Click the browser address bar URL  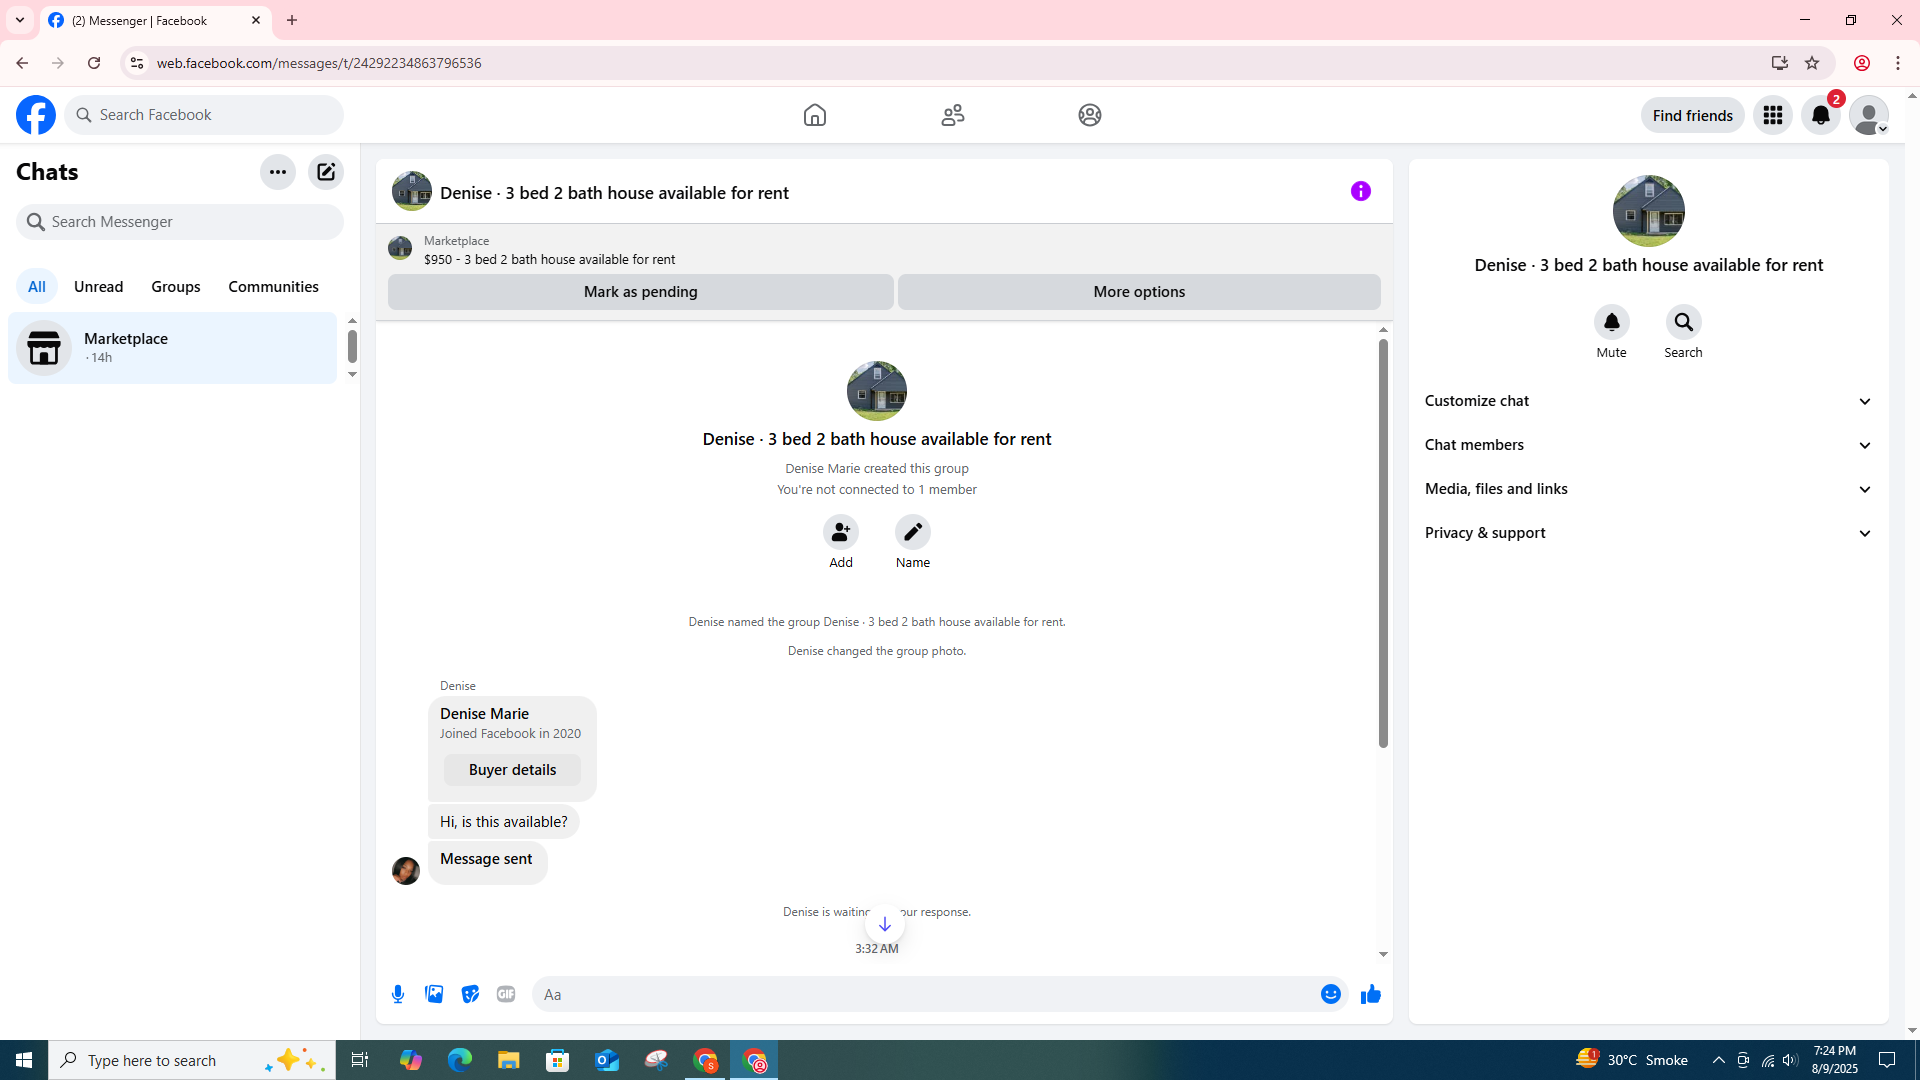319,63
